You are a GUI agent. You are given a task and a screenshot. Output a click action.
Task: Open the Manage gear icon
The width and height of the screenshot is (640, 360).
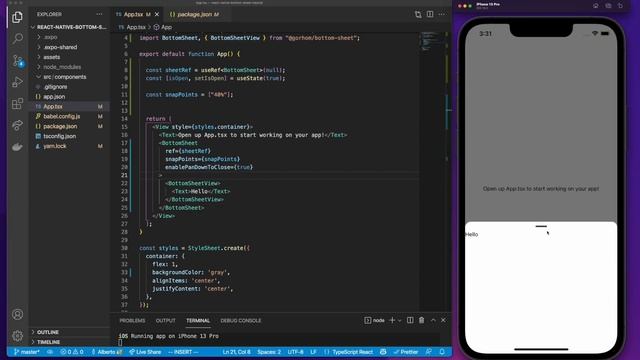tap(17, 336)
